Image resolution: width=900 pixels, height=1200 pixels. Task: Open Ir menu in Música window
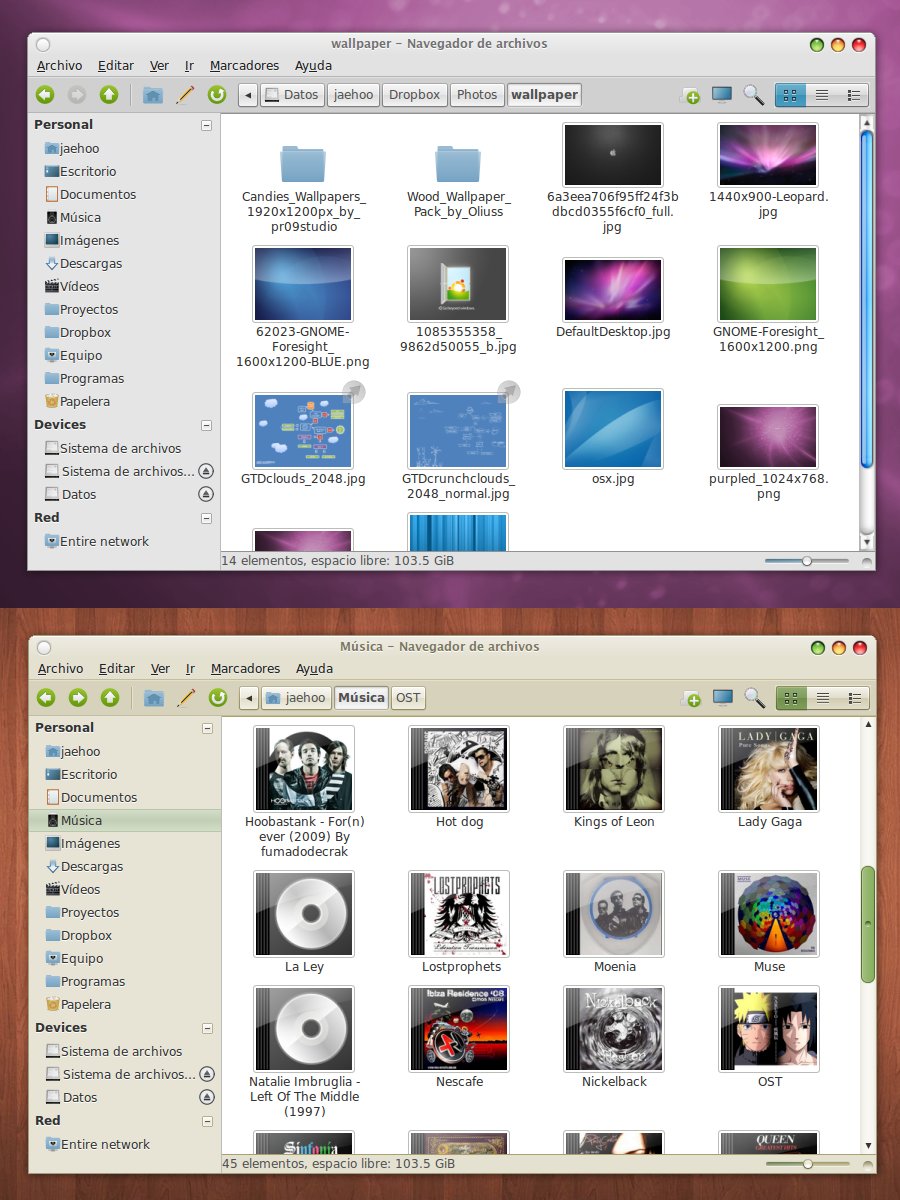[x=190, y=669]
